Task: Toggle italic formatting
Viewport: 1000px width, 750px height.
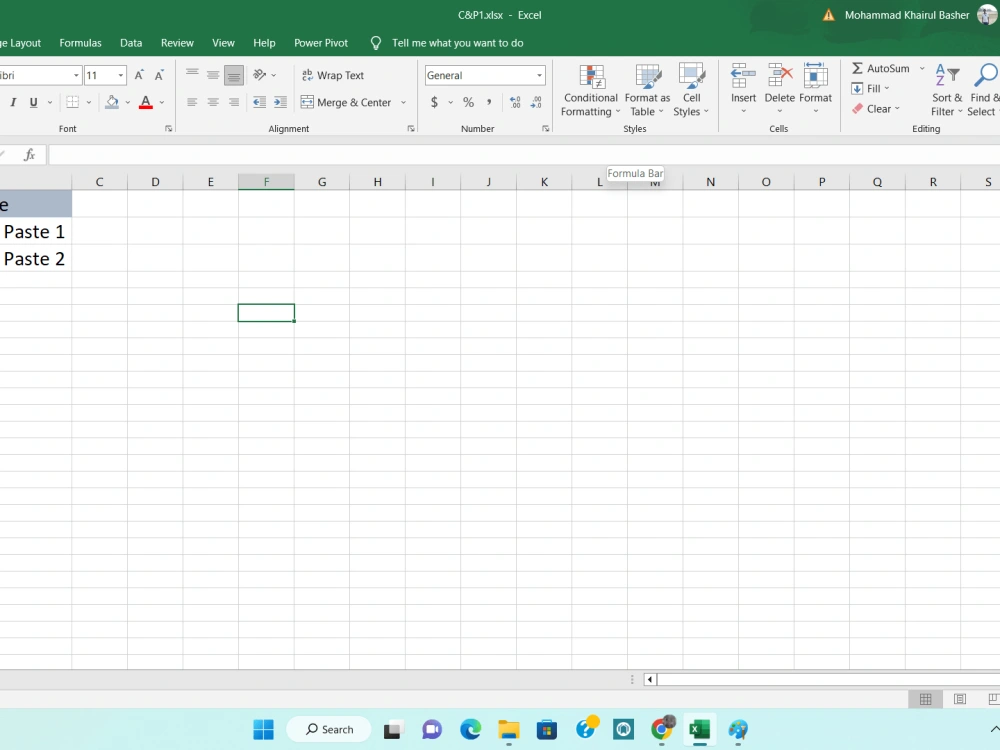Action: (x=13, y=102)
